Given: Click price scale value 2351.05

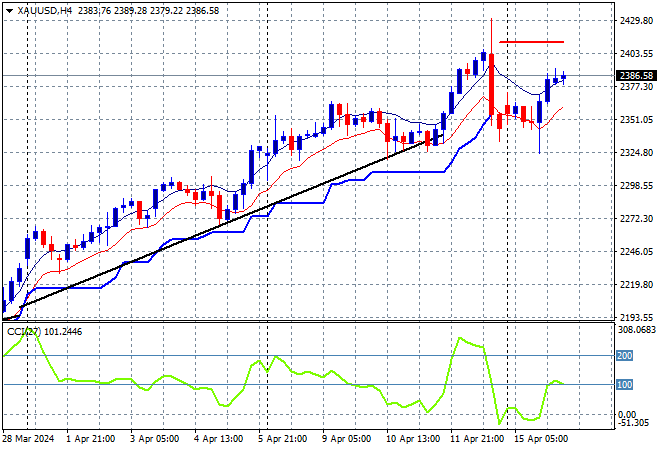Looking at the screenshot, I should click(x=636, y=120).
